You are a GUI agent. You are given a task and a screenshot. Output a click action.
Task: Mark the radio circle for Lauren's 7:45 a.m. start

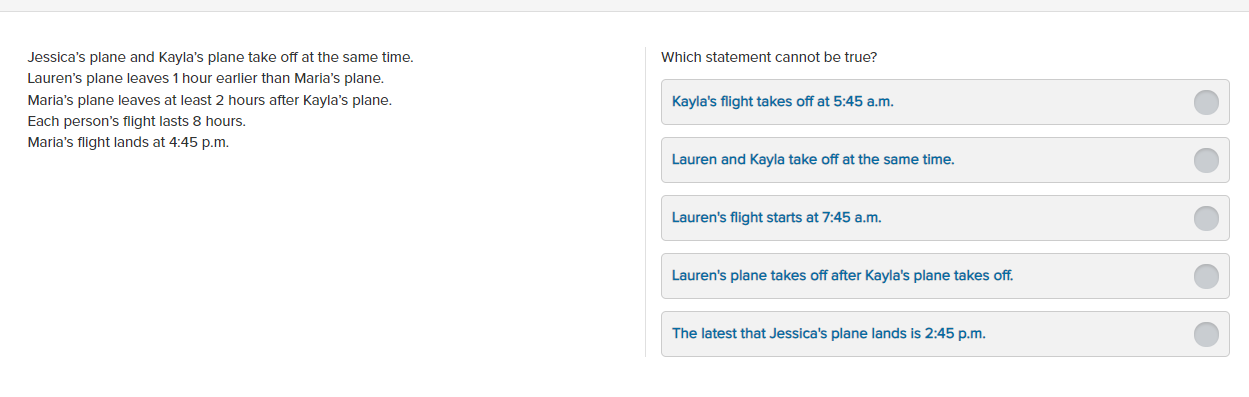click(x=1206, y=218)
